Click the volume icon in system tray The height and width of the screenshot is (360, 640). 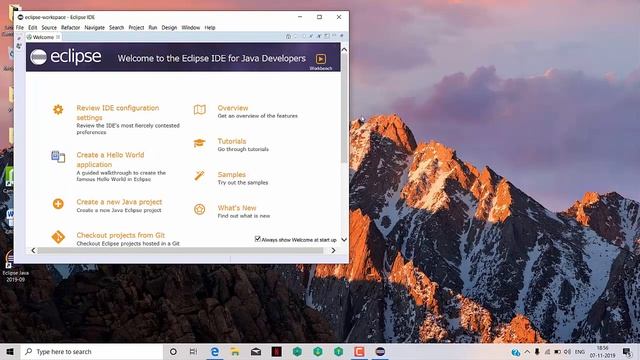point(567,351)
